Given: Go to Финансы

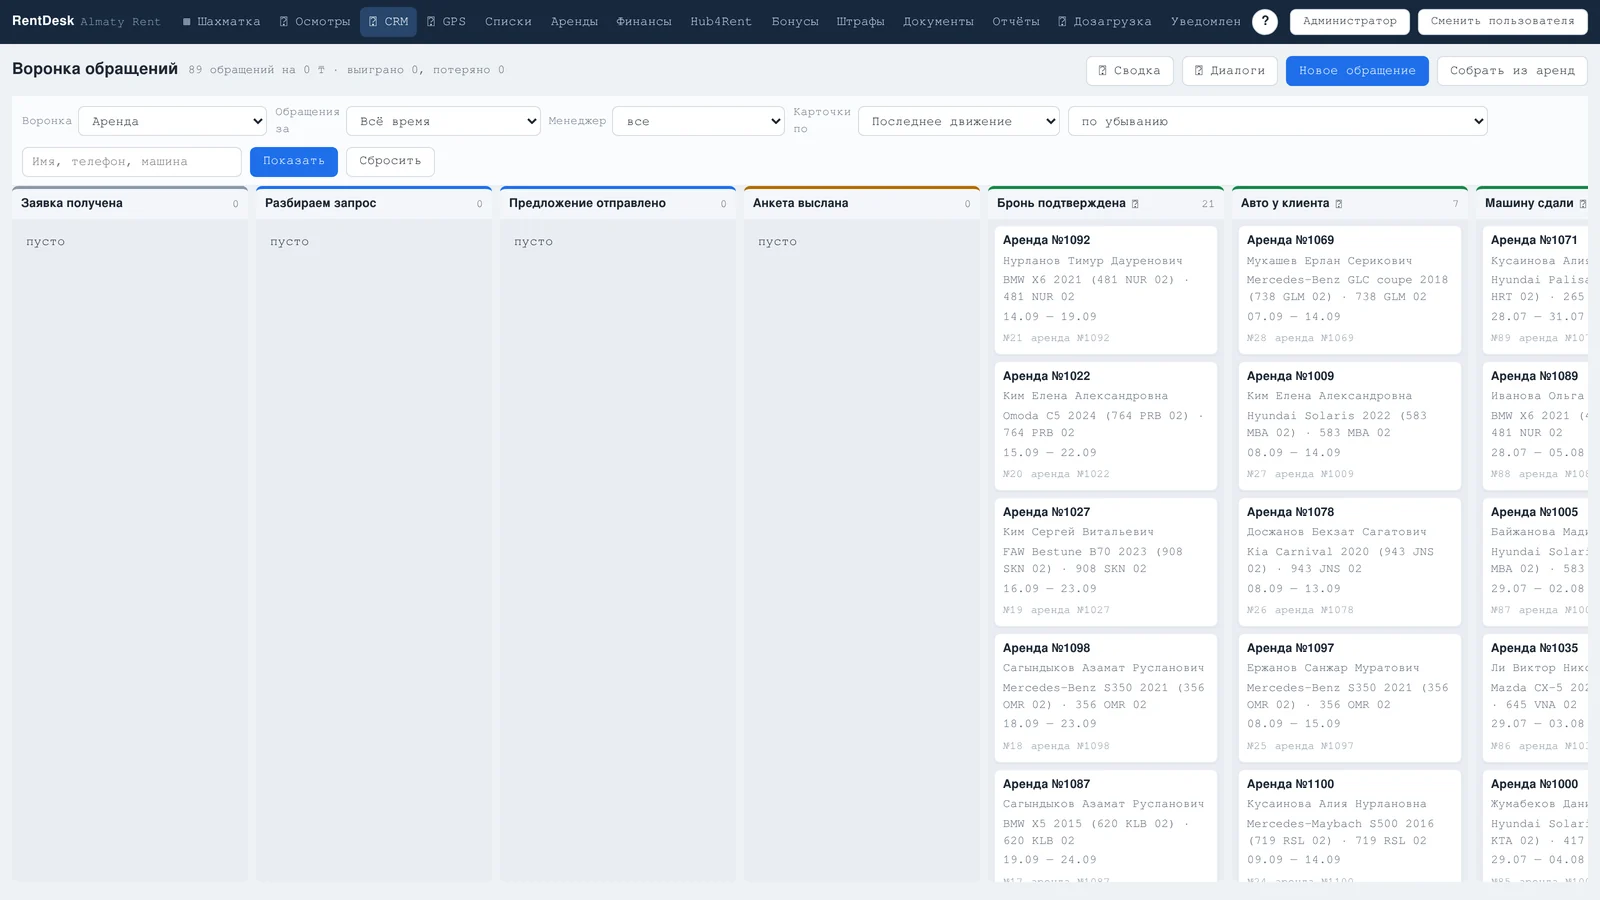Looking at the screenshot, I should pos(644,21).
